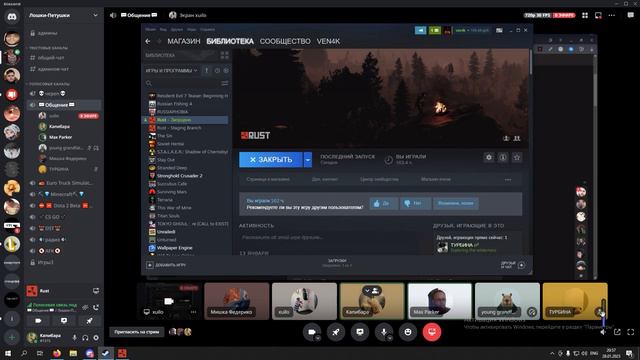Open the Rust stream monitor icon

[x=96, y=291]
